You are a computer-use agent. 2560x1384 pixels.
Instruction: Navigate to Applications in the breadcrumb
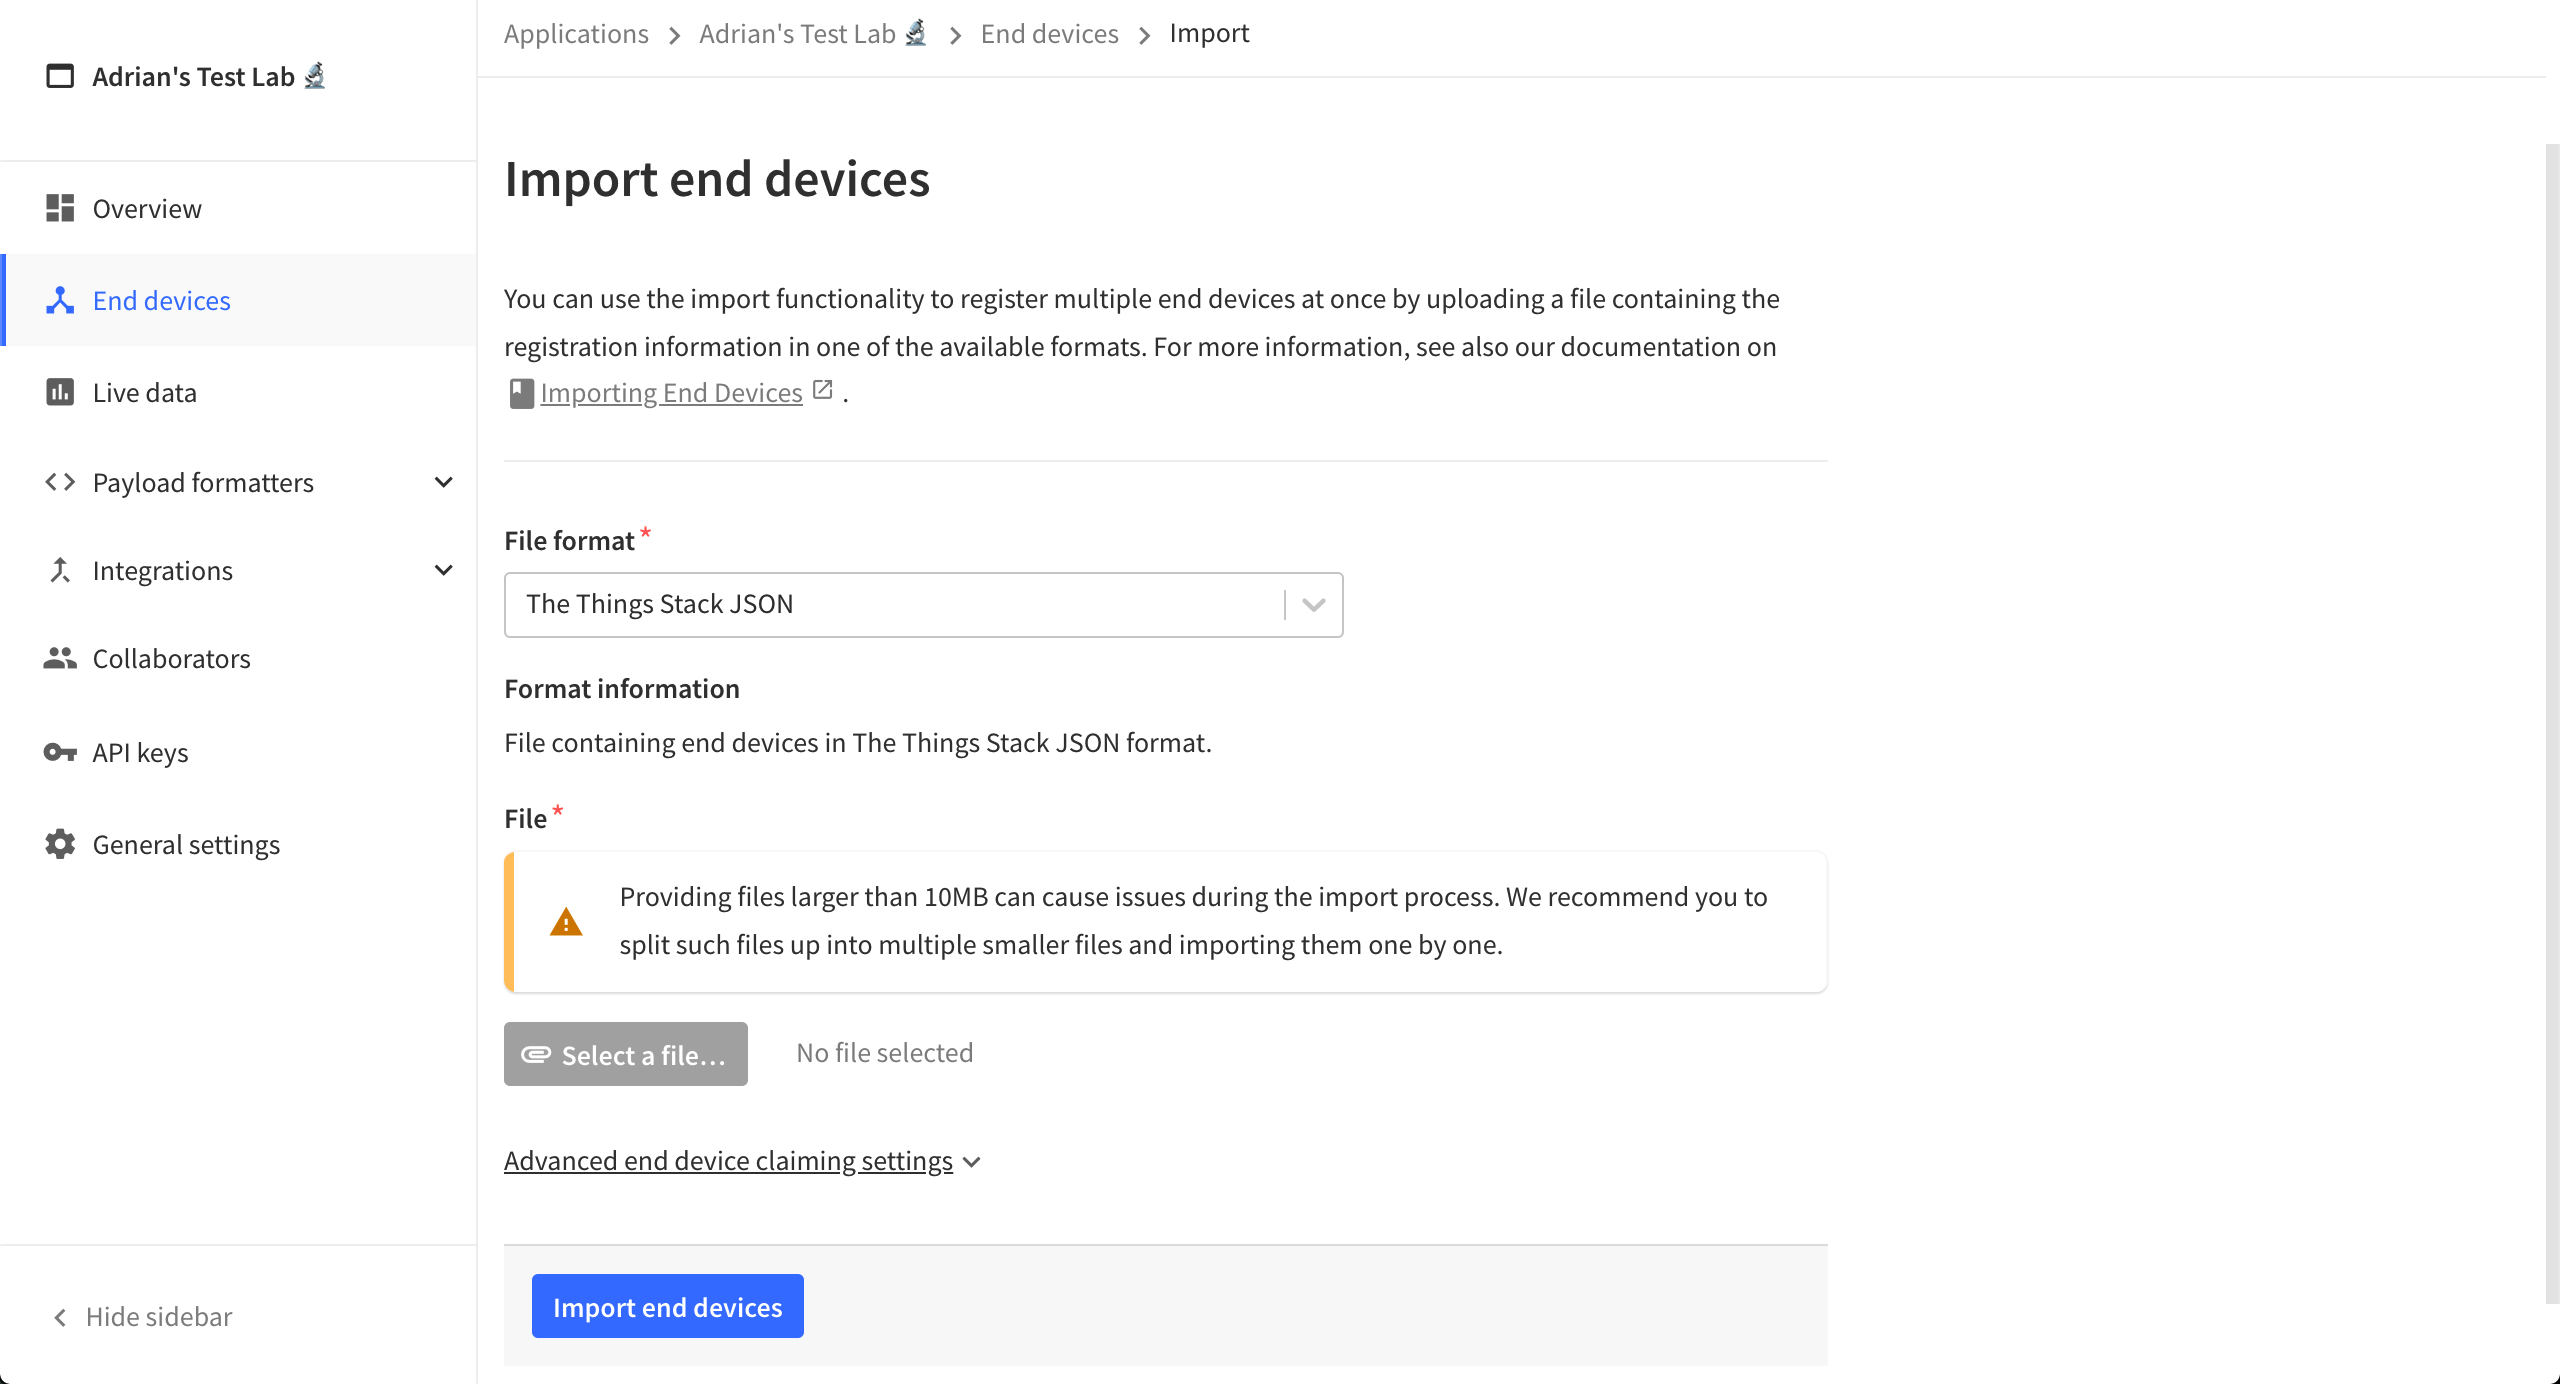[x=576, y=33]
